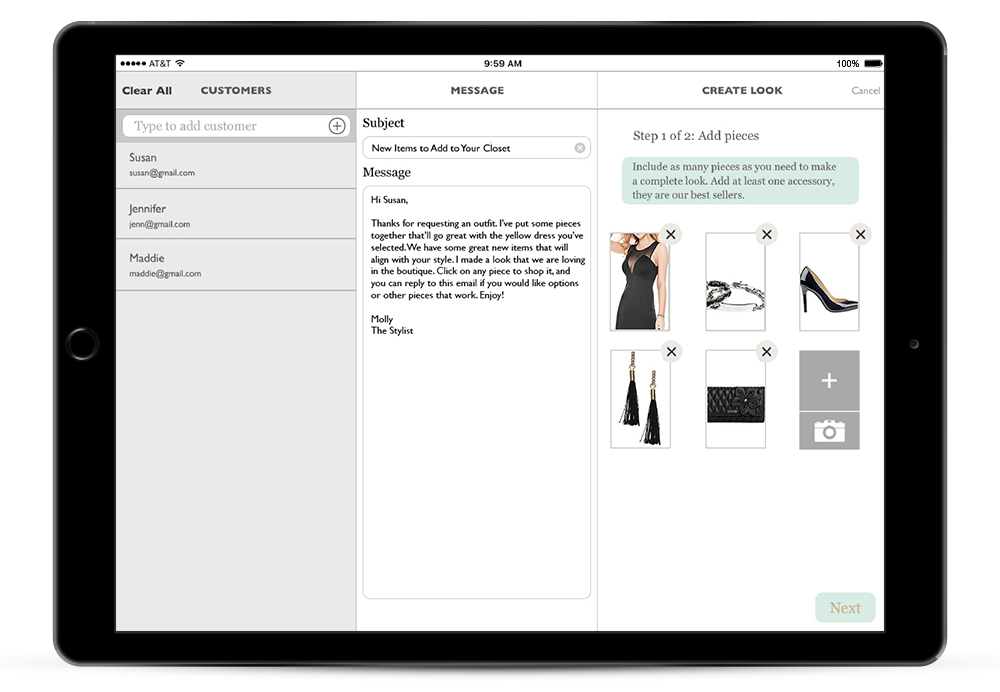Tap the plus icon to add customer
1000x692 pixels.
(x=337, y=126)
